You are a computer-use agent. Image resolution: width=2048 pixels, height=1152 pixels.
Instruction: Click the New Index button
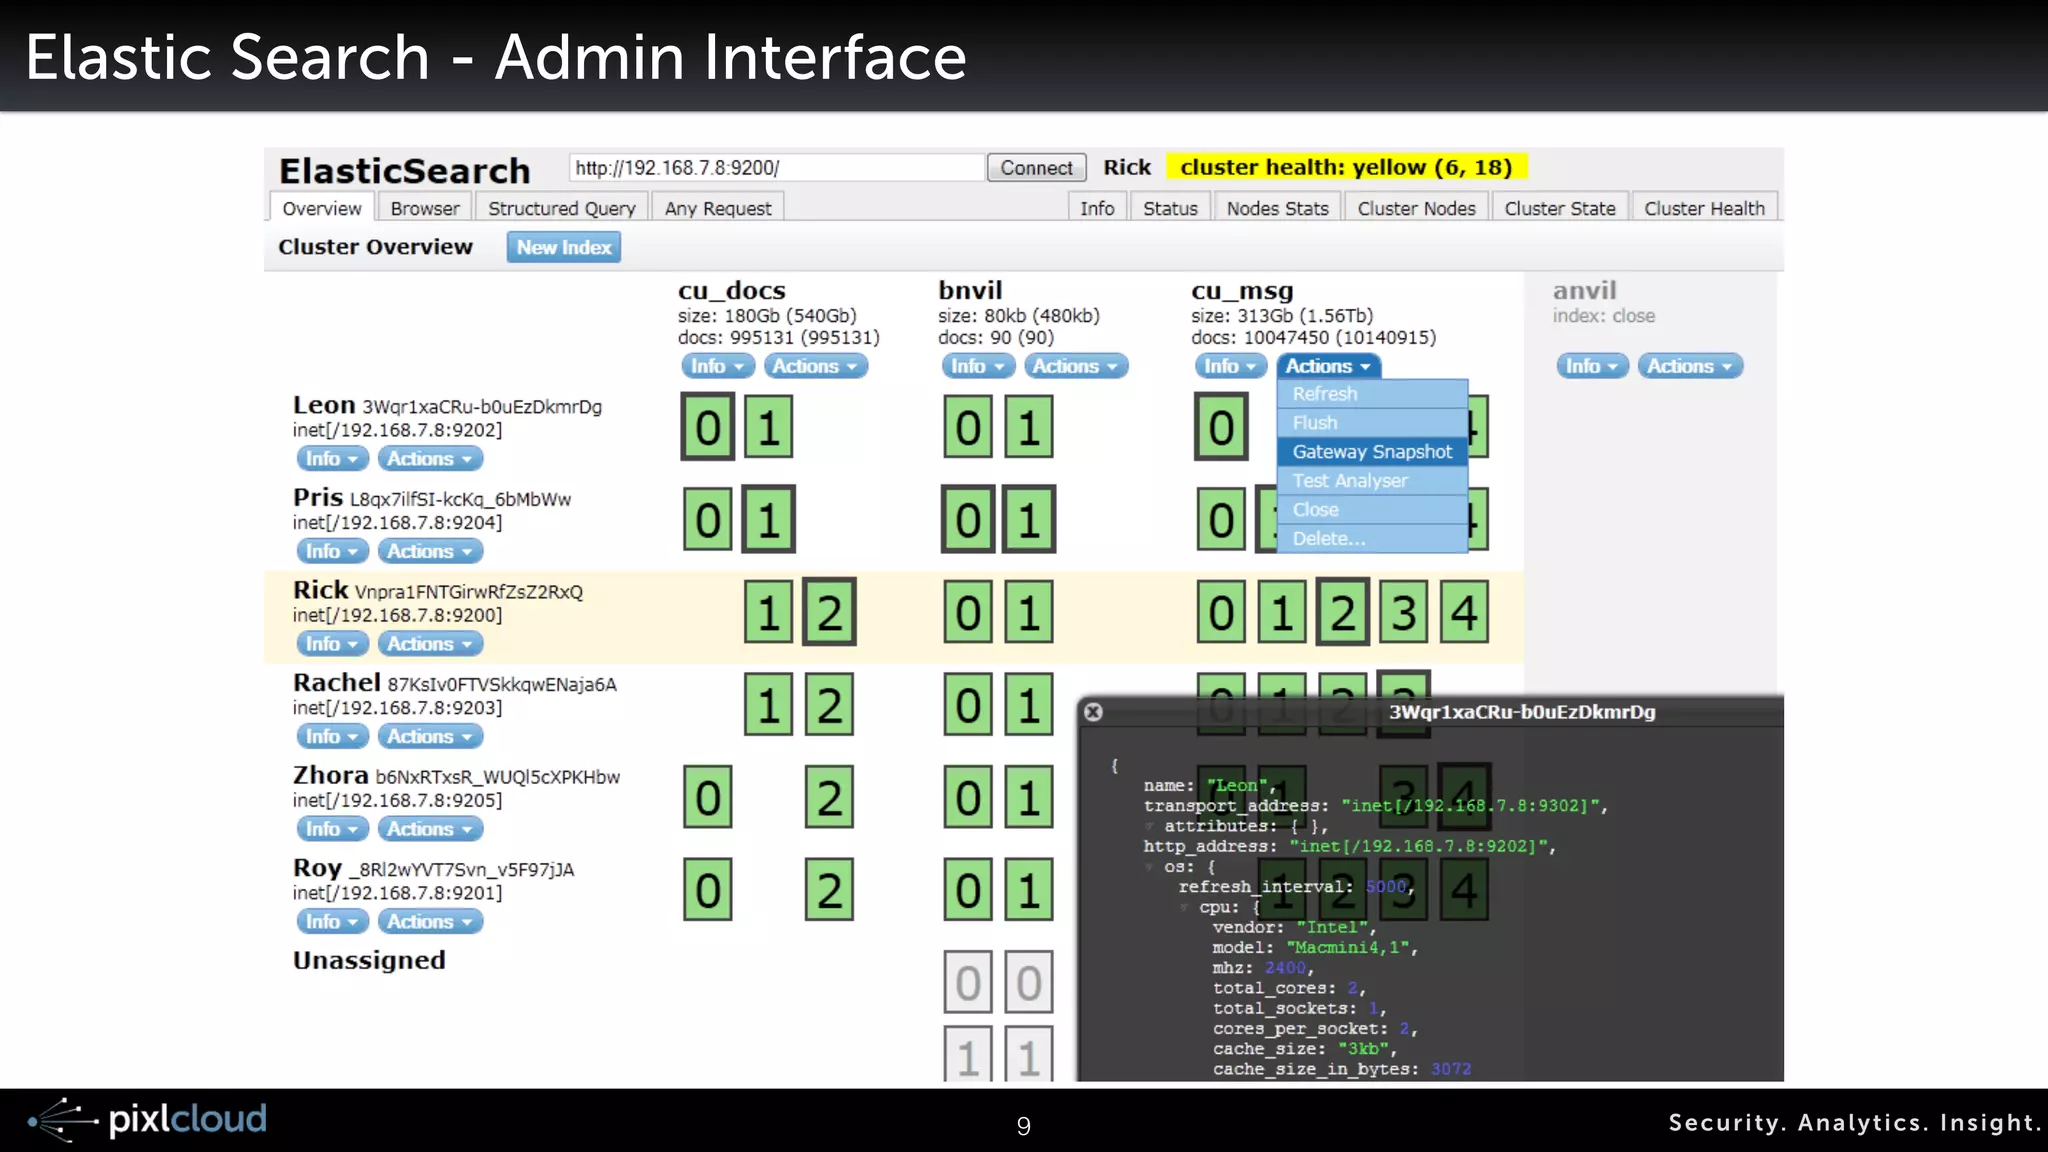(x=563, y=247)
